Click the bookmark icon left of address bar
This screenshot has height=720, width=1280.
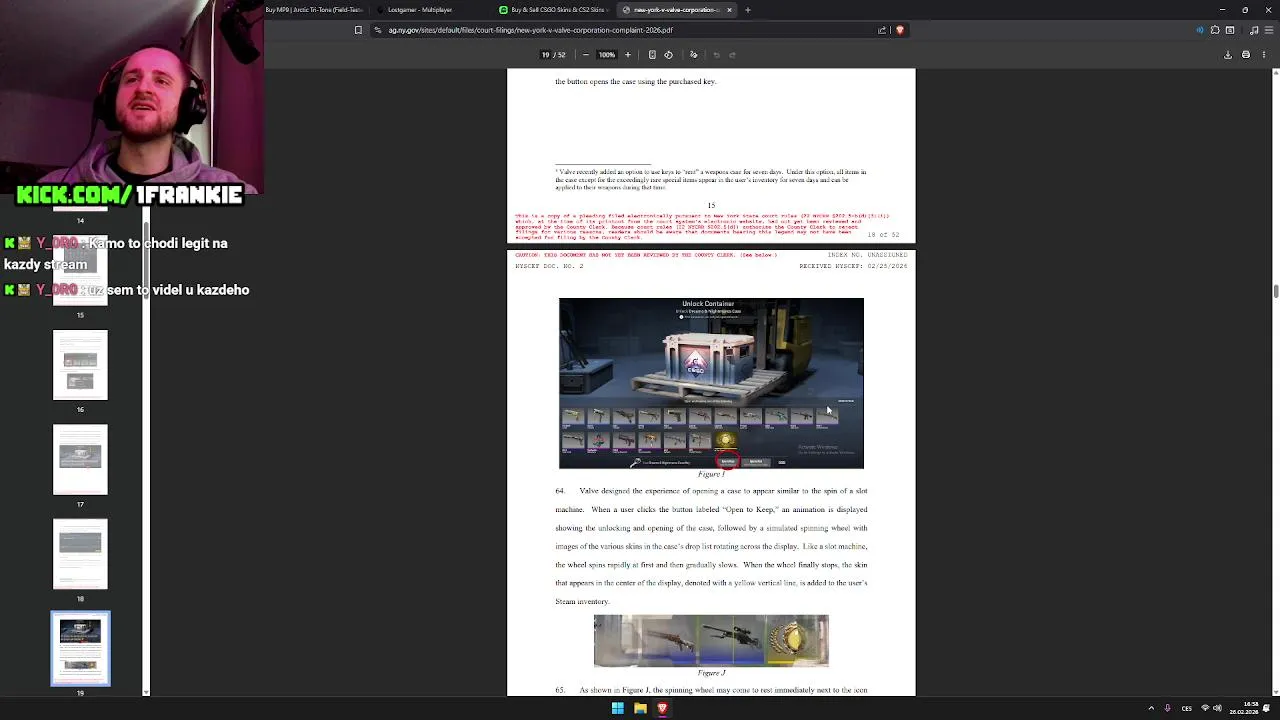[x=358, y=30]
